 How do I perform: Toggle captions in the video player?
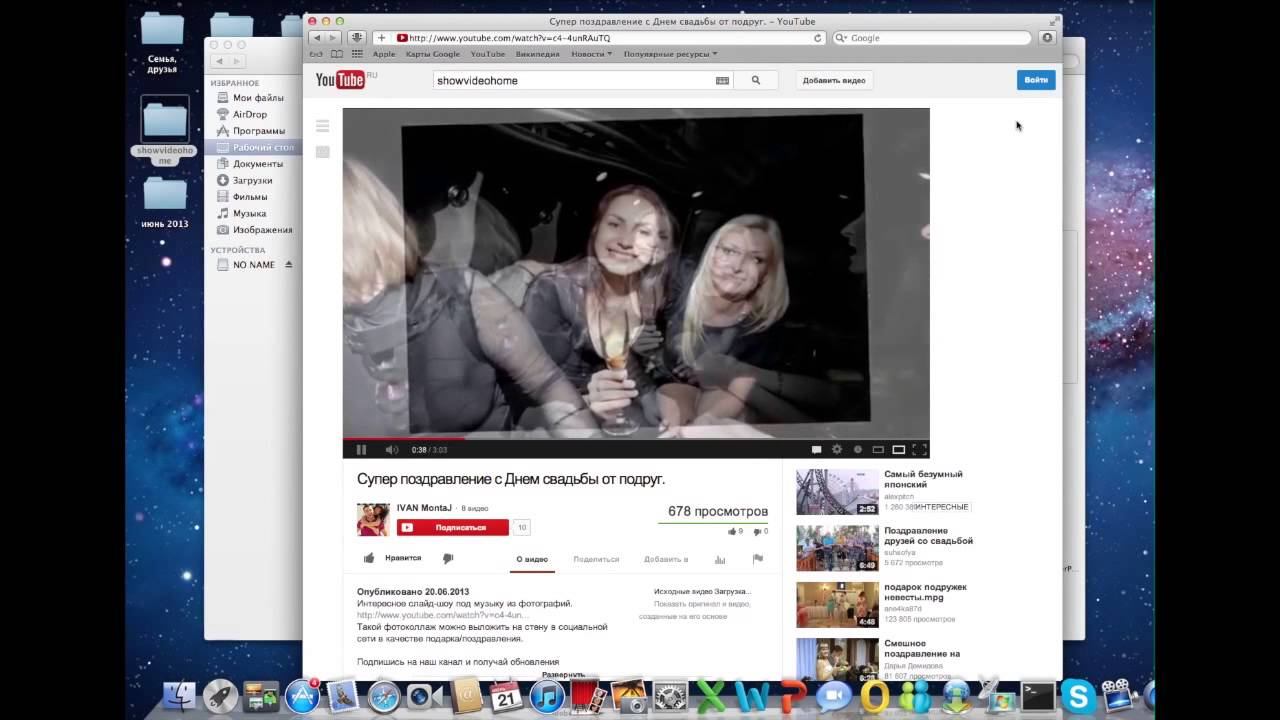click(816, 450)
